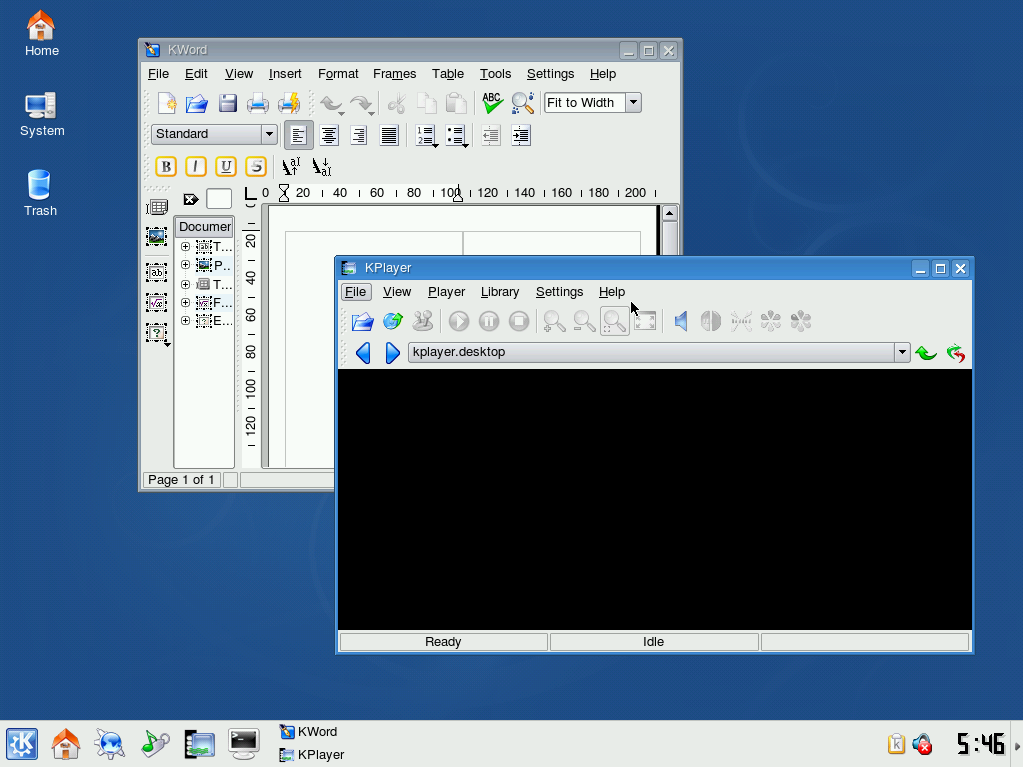Toggle italic formatting button
Screen dimensions: 1023x767
click(196, 167)
